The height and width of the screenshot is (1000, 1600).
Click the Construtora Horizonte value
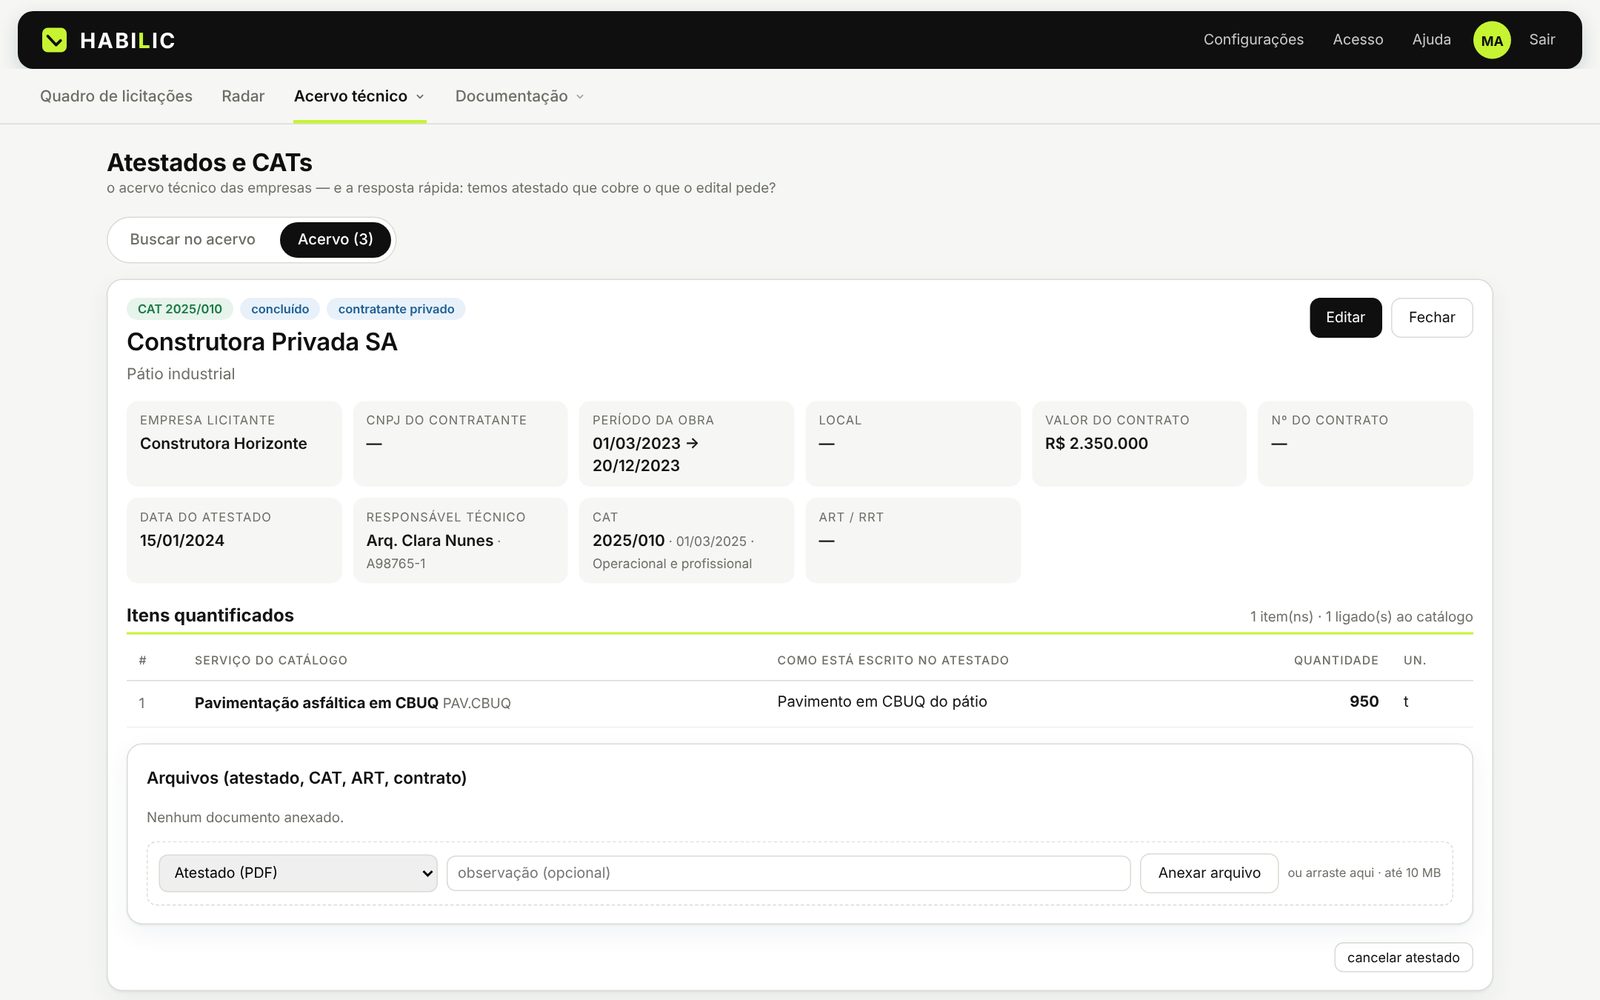pos(223,444)
